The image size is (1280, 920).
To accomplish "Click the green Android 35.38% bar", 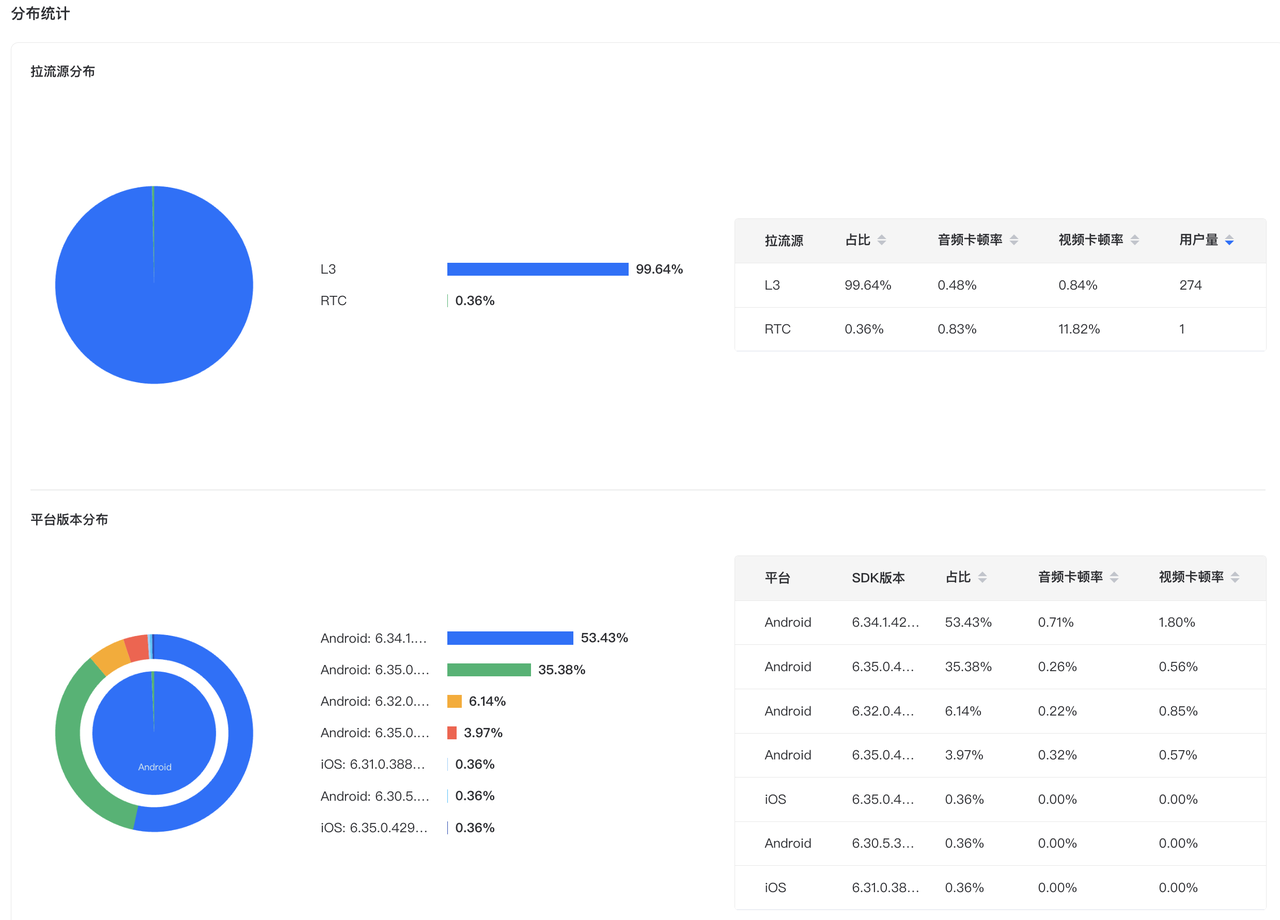I will pos(489,670).
